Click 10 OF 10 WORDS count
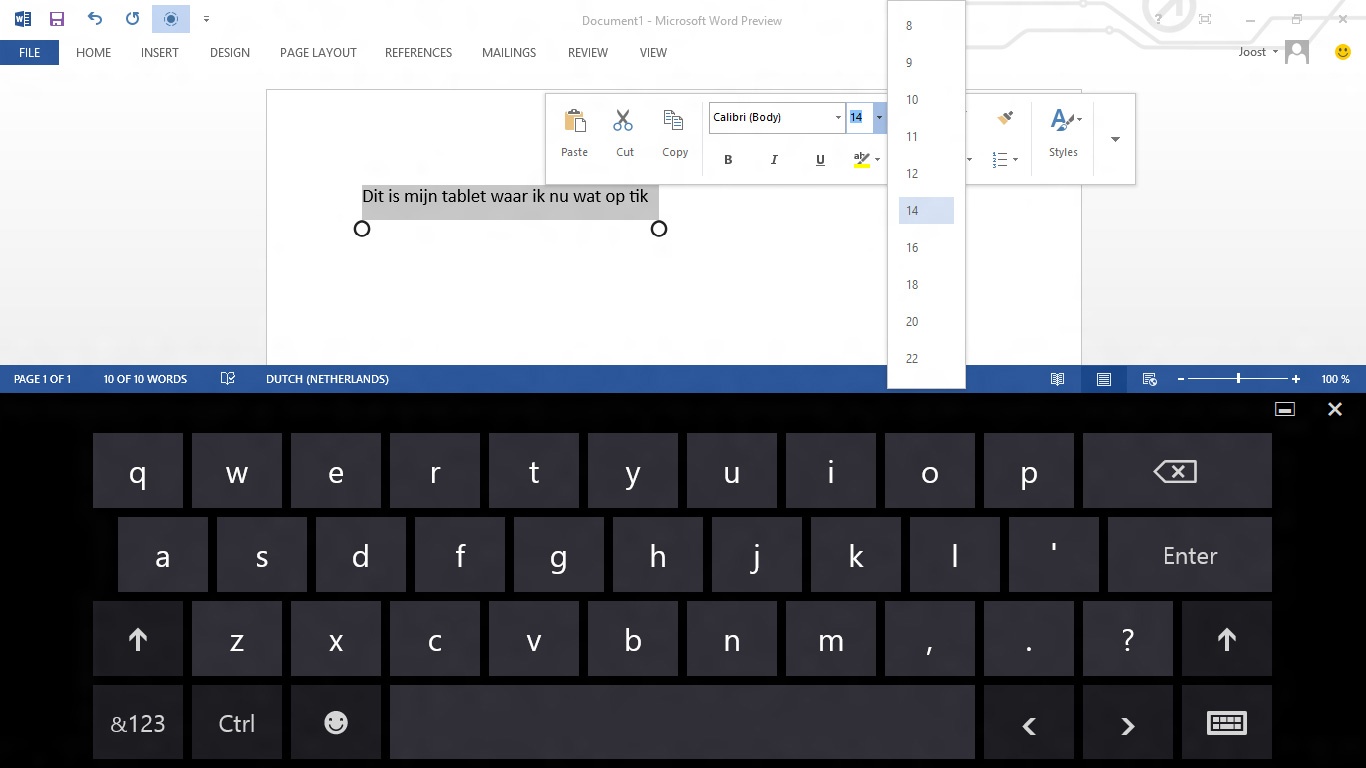1366x768 pixels. pyautogui.click(x=145, y=379)
